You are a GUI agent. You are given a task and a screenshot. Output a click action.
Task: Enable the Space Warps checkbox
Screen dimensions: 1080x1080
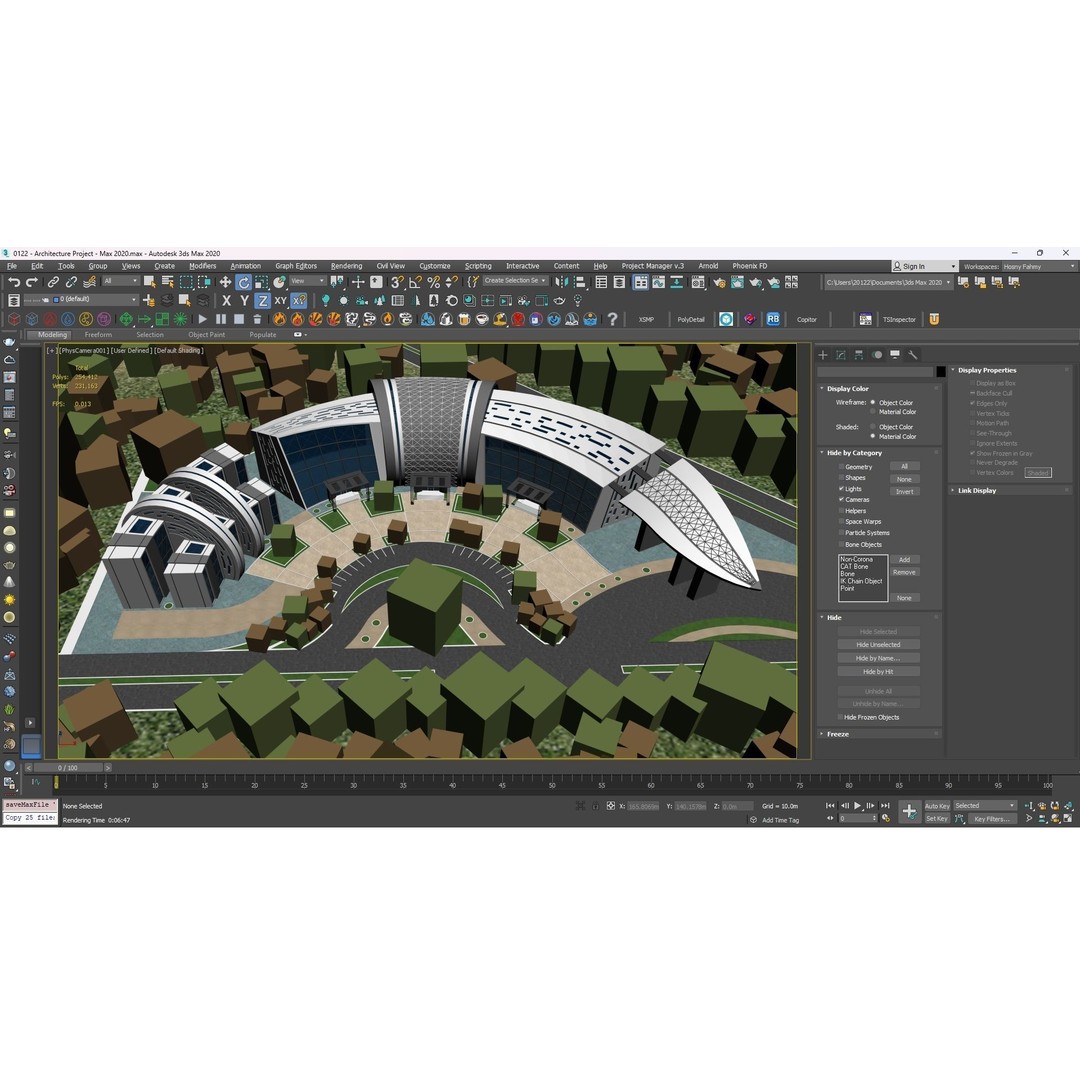tap(841, 521)
